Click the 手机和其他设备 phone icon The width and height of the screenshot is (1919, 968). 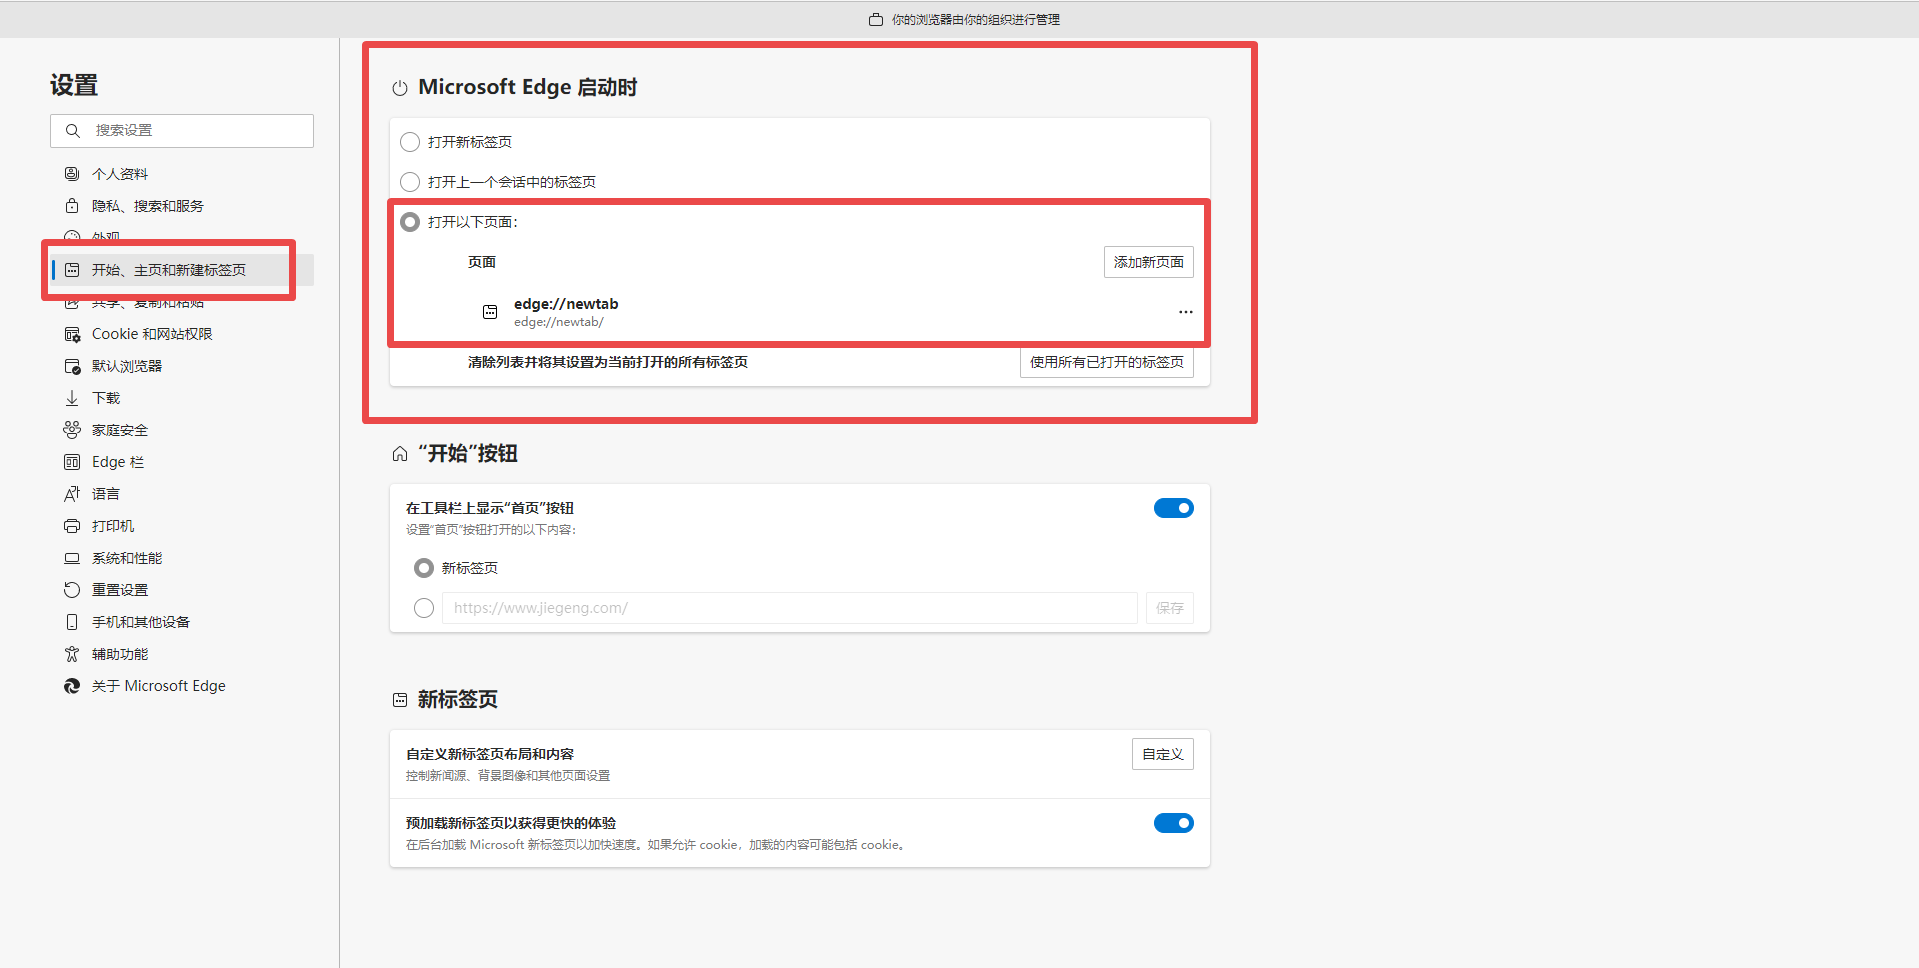tap(72, 622)
